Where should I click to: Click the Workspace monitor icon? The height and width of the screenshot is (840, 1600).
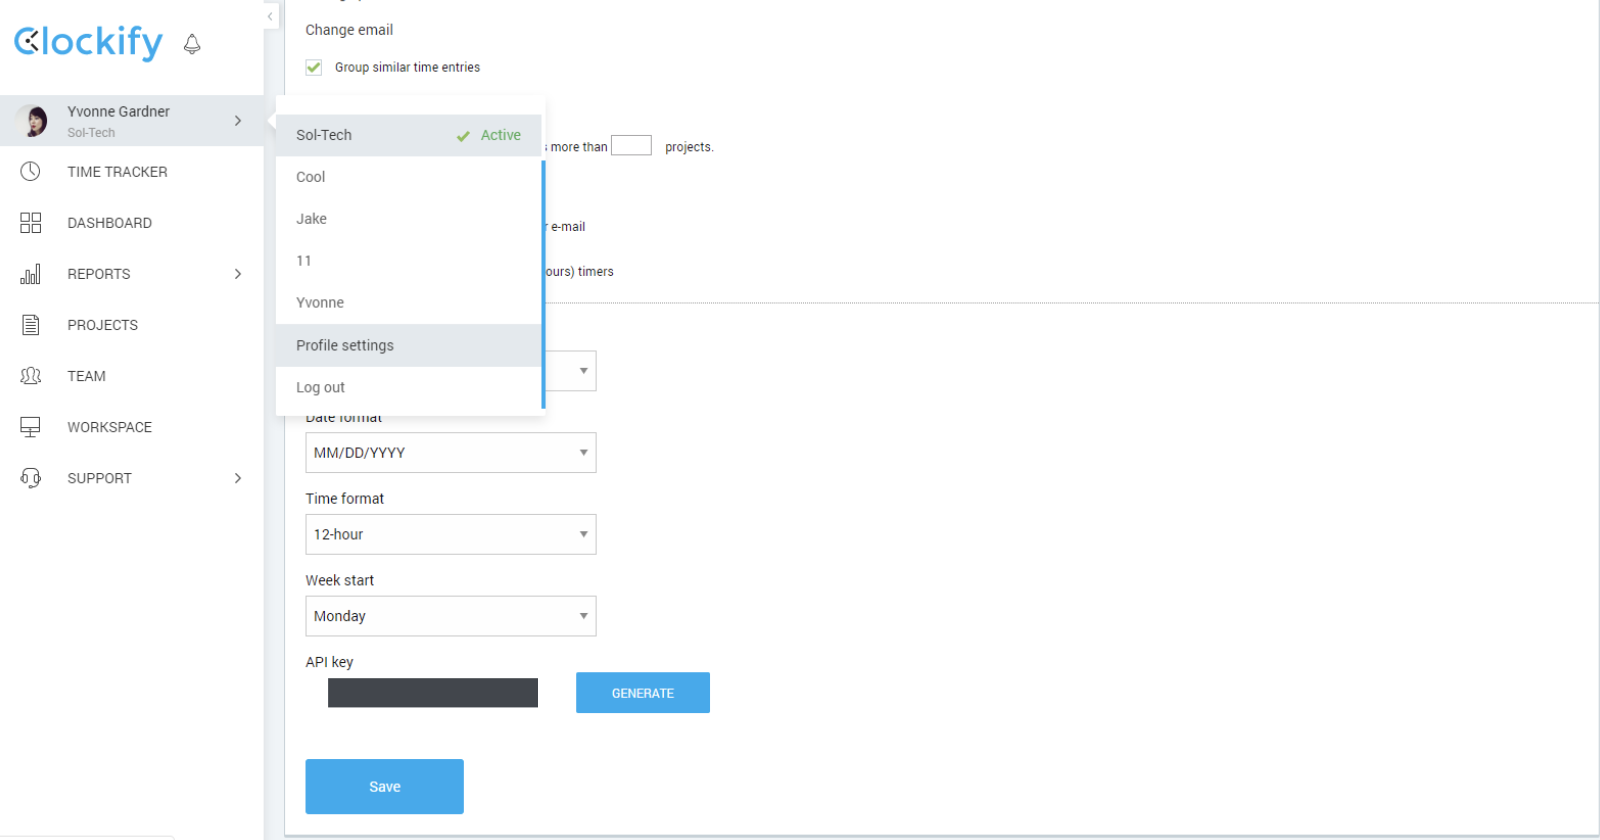pos(31,427)
